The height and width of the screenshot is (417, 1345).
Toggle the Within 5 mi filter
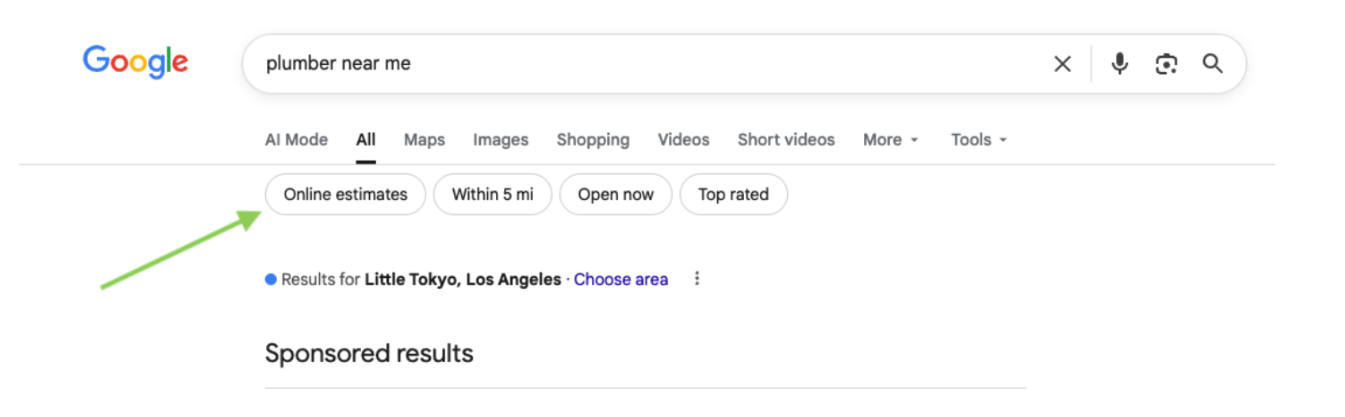[x=492, y=194]
